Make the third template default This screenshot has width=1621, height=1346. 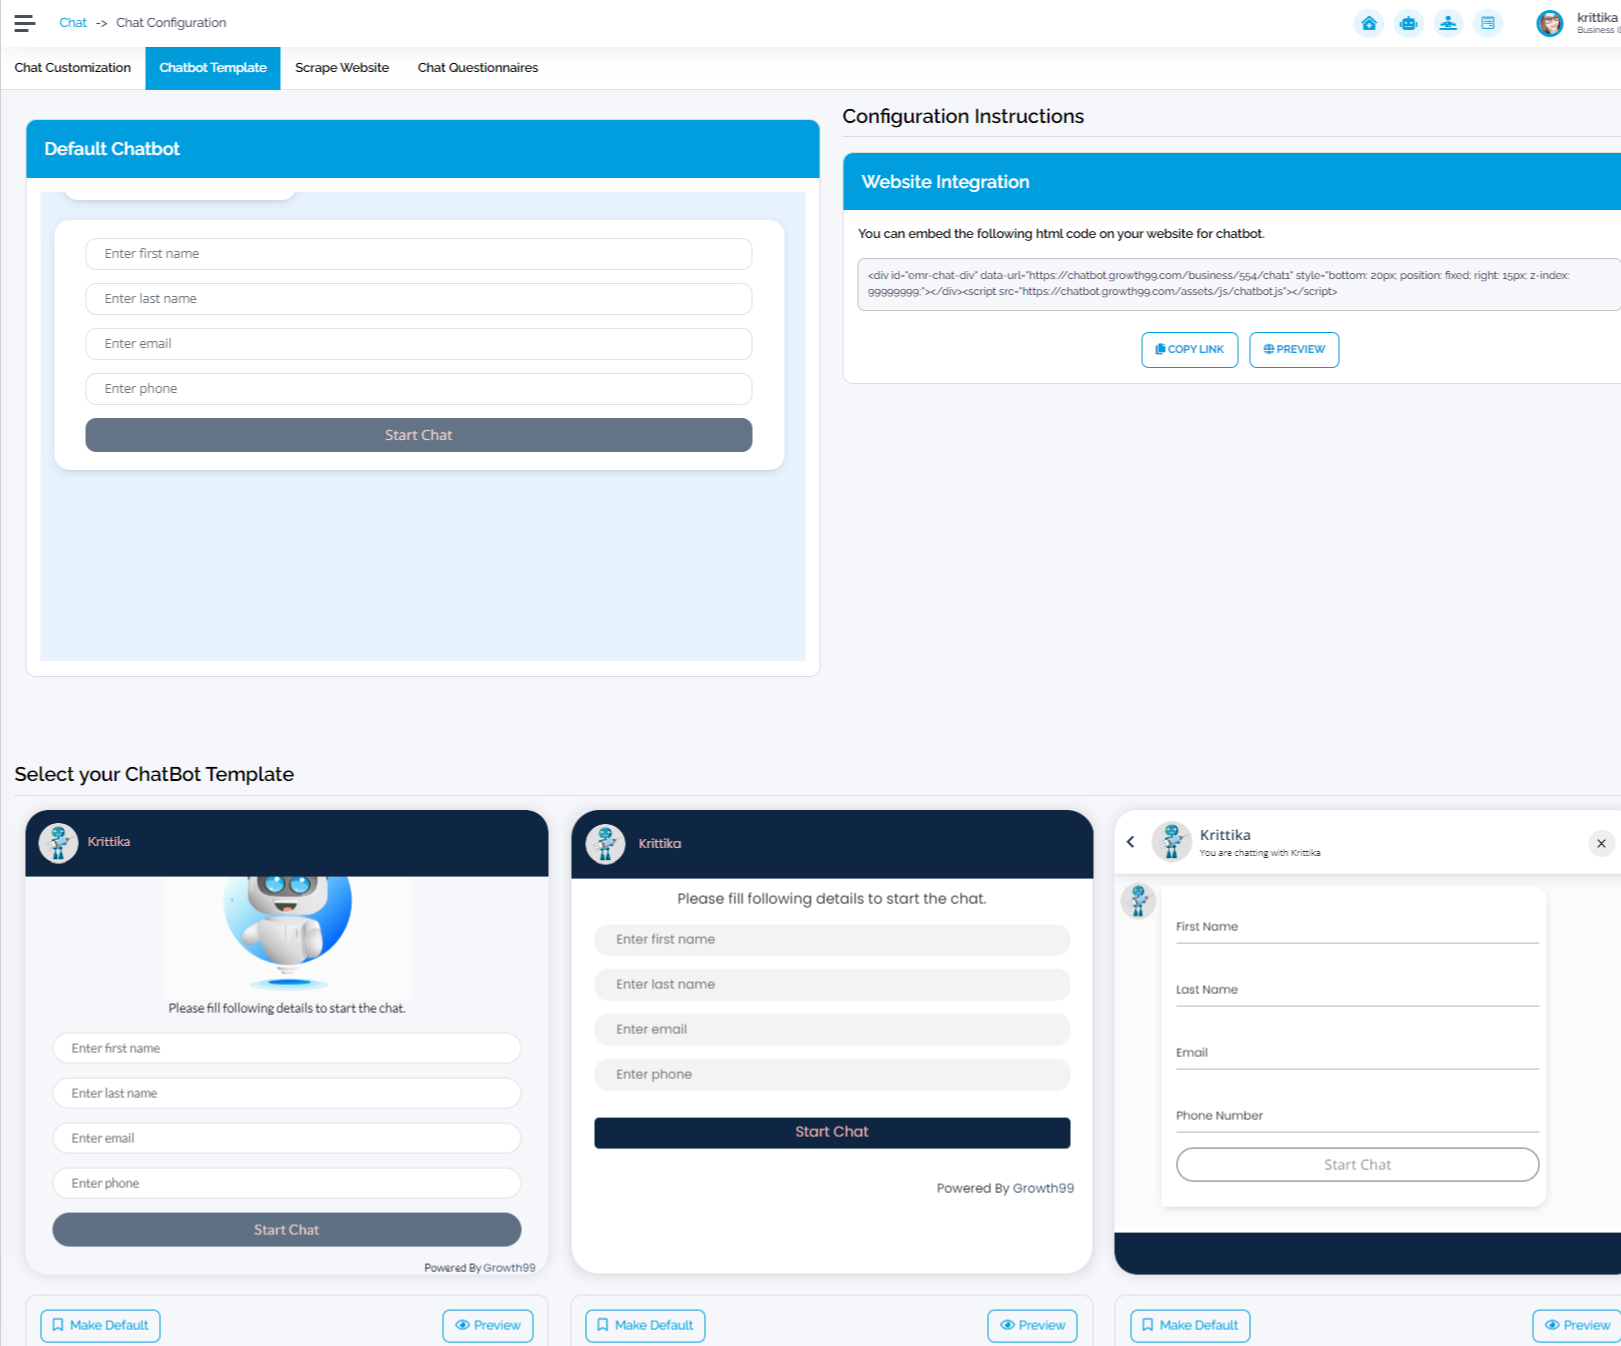coord(1190,1326)
